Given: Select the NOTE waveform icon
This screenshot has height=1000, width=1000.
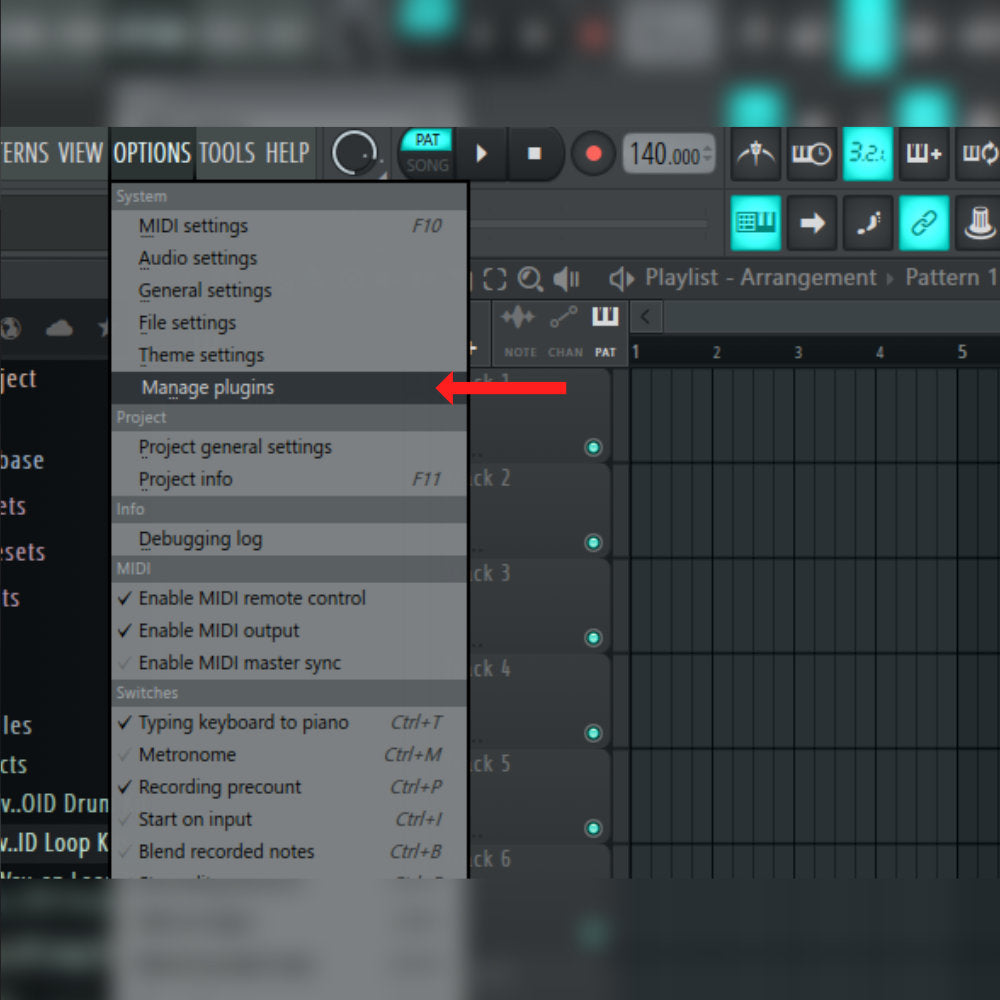Looking at the screenshot, I should click(x=519, y=320).
